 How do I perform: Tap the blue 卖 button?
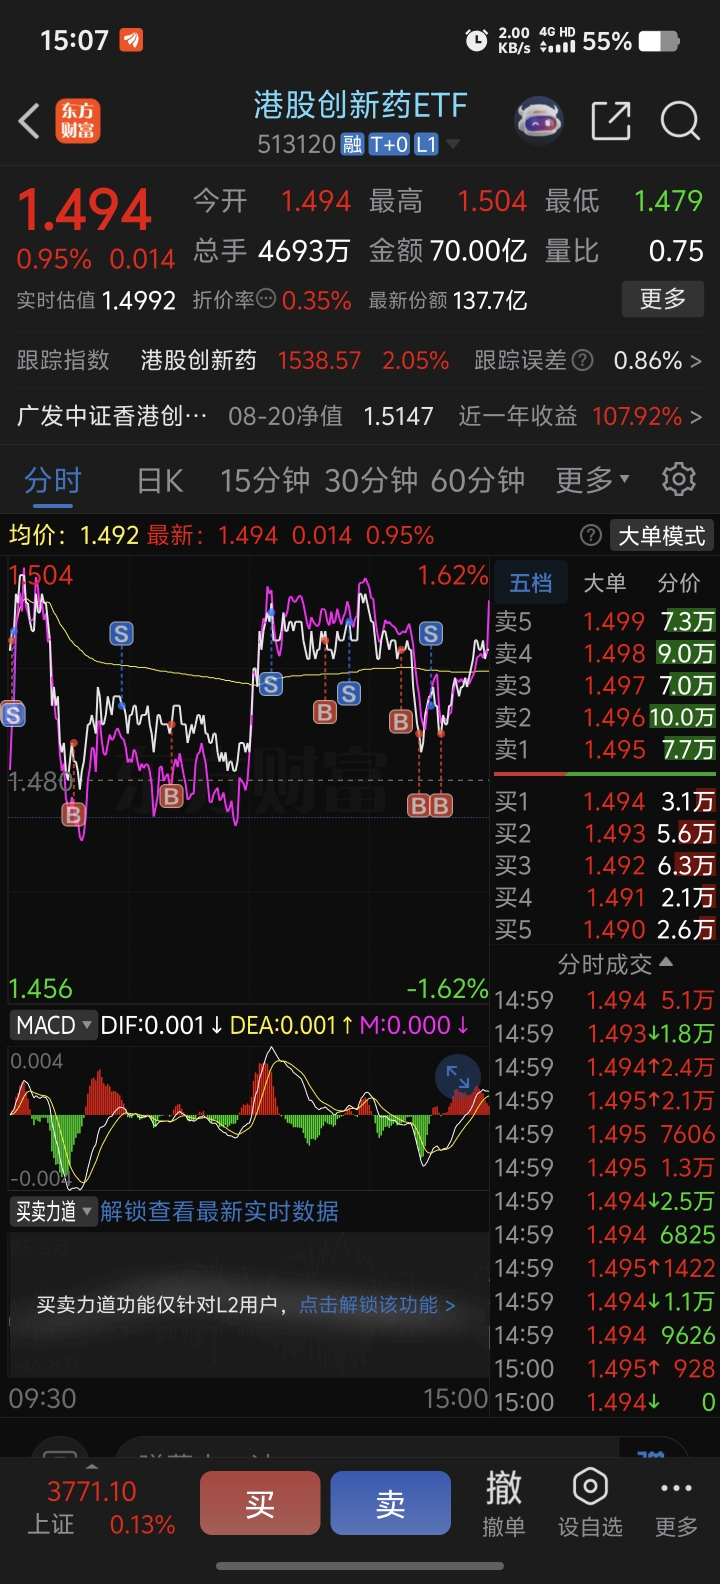(390, 1503)
